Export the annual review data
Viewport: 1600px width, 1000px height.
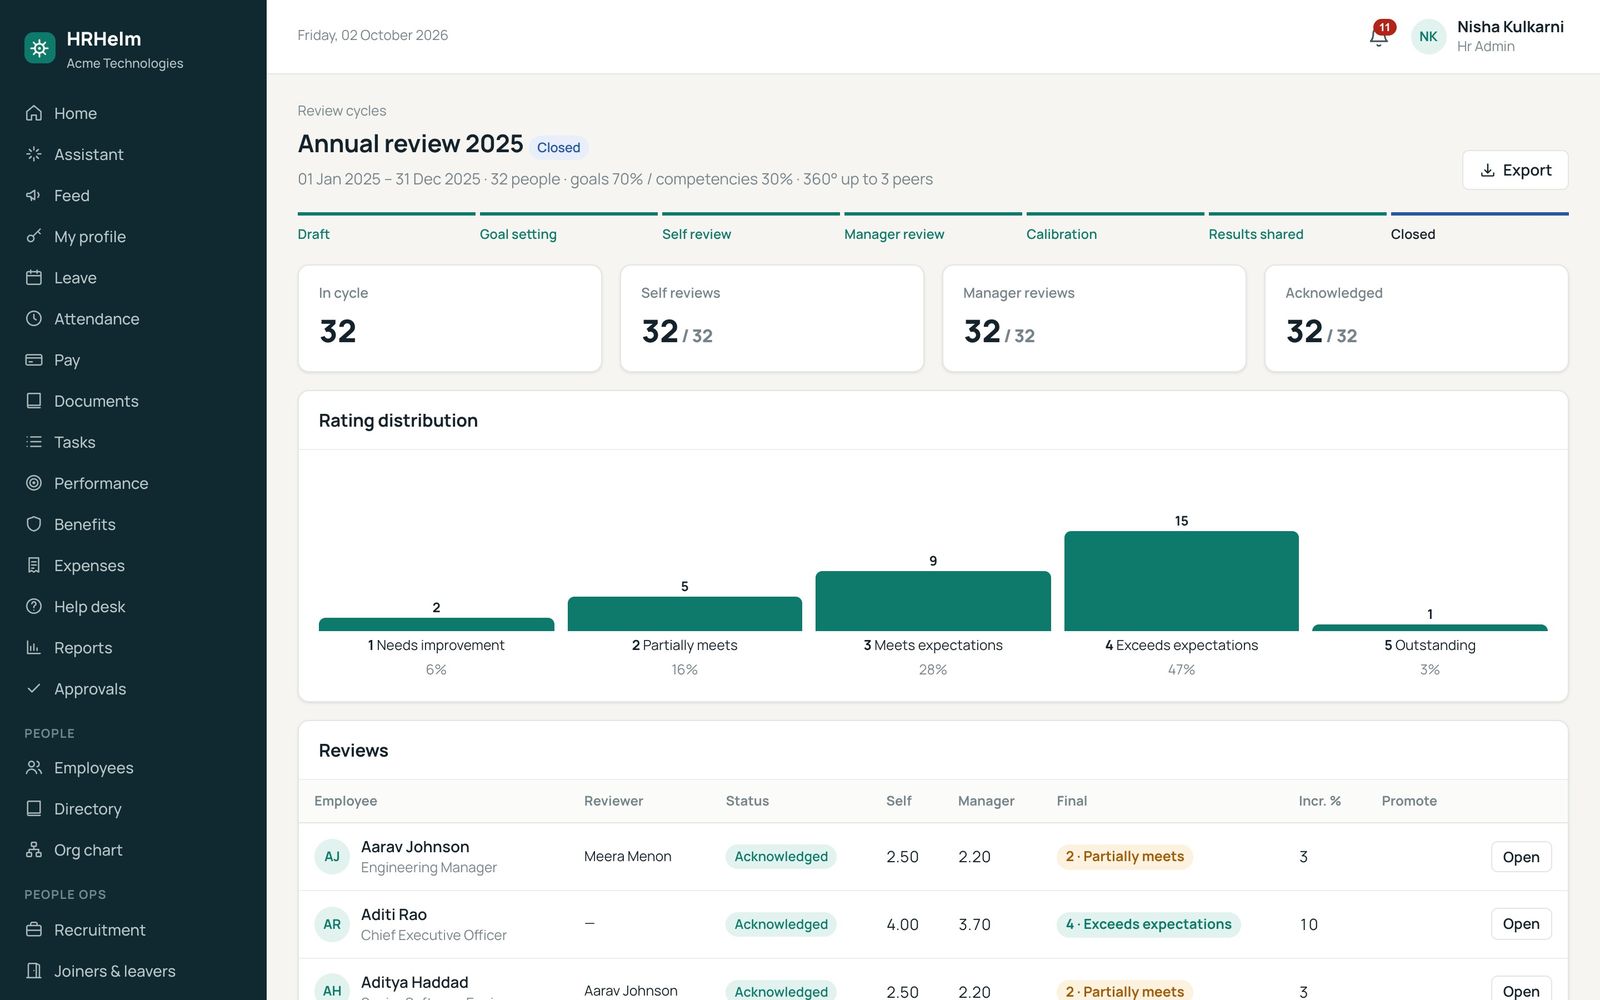click(1515, 170)
